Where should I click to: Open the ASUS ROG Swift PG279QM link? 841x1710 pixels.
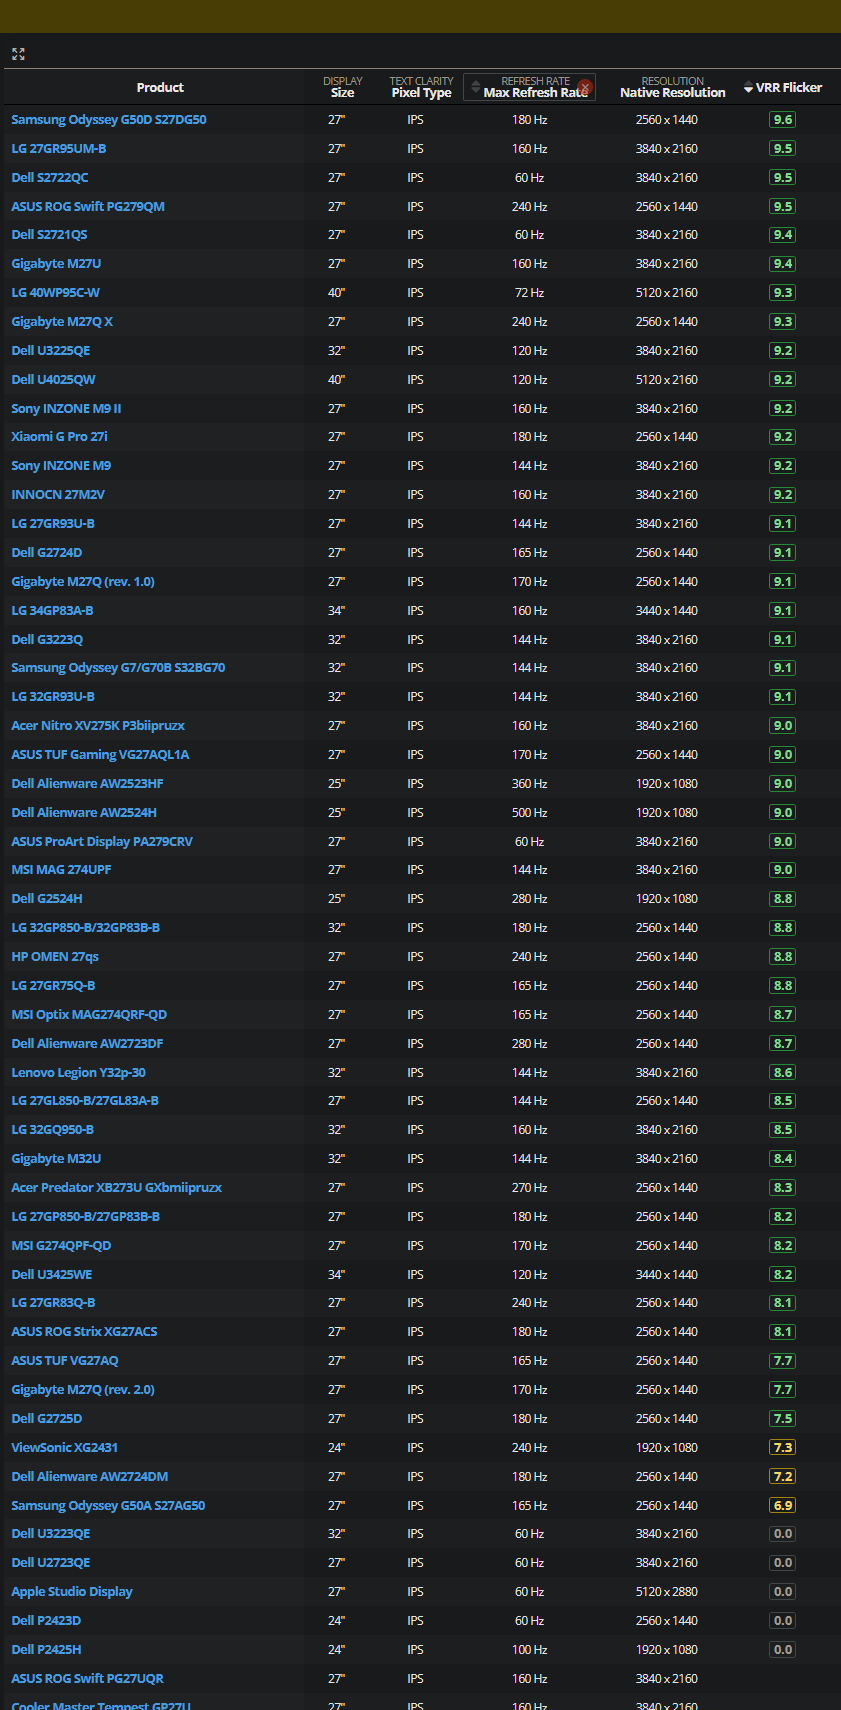[88, 206]
